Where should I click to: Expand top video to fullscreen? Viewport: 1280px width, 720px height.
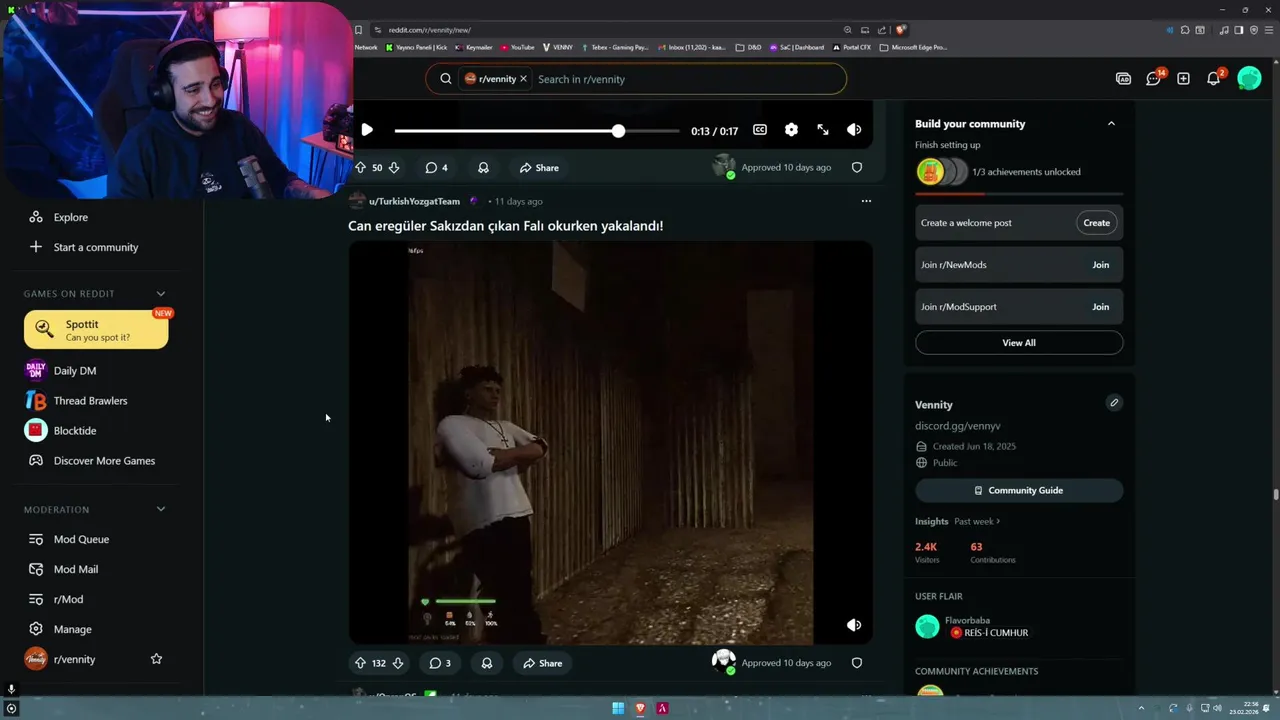[823, 130]
